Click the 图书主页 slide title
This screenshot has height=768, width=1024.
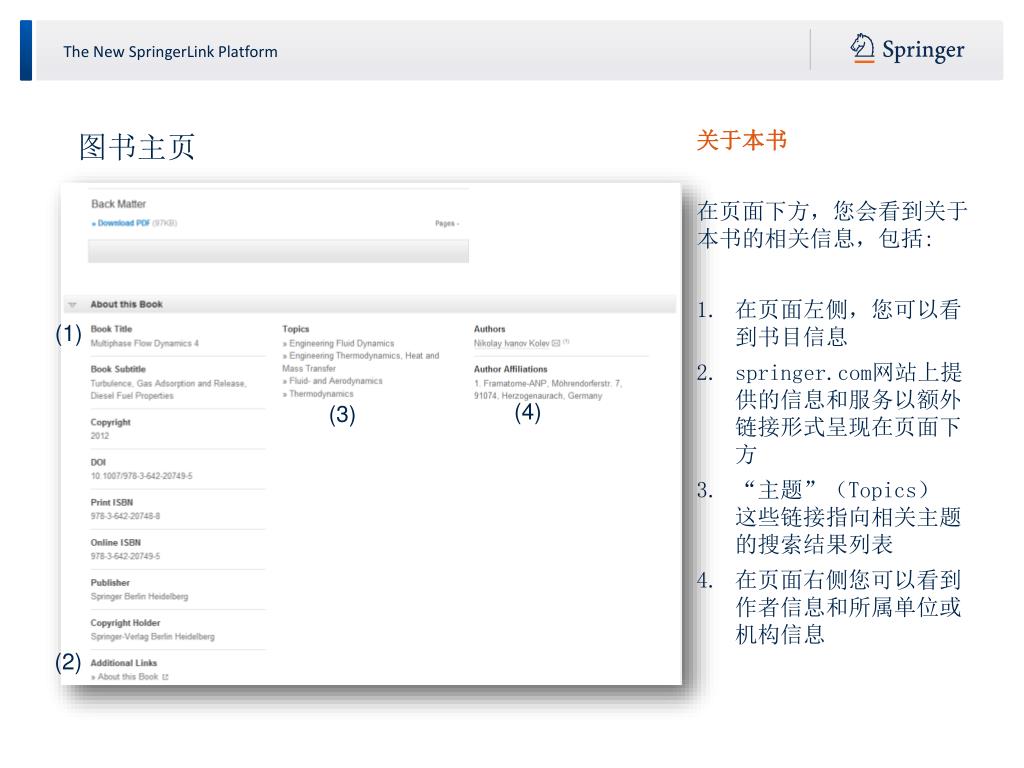point(137,147)
